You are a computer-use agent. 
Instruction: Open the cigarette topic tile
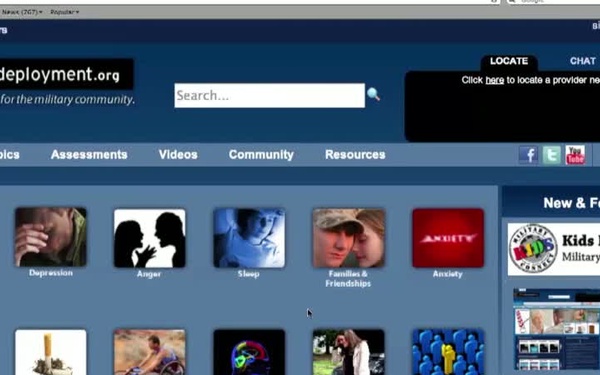pyautogui.click(x=51, y=352)
